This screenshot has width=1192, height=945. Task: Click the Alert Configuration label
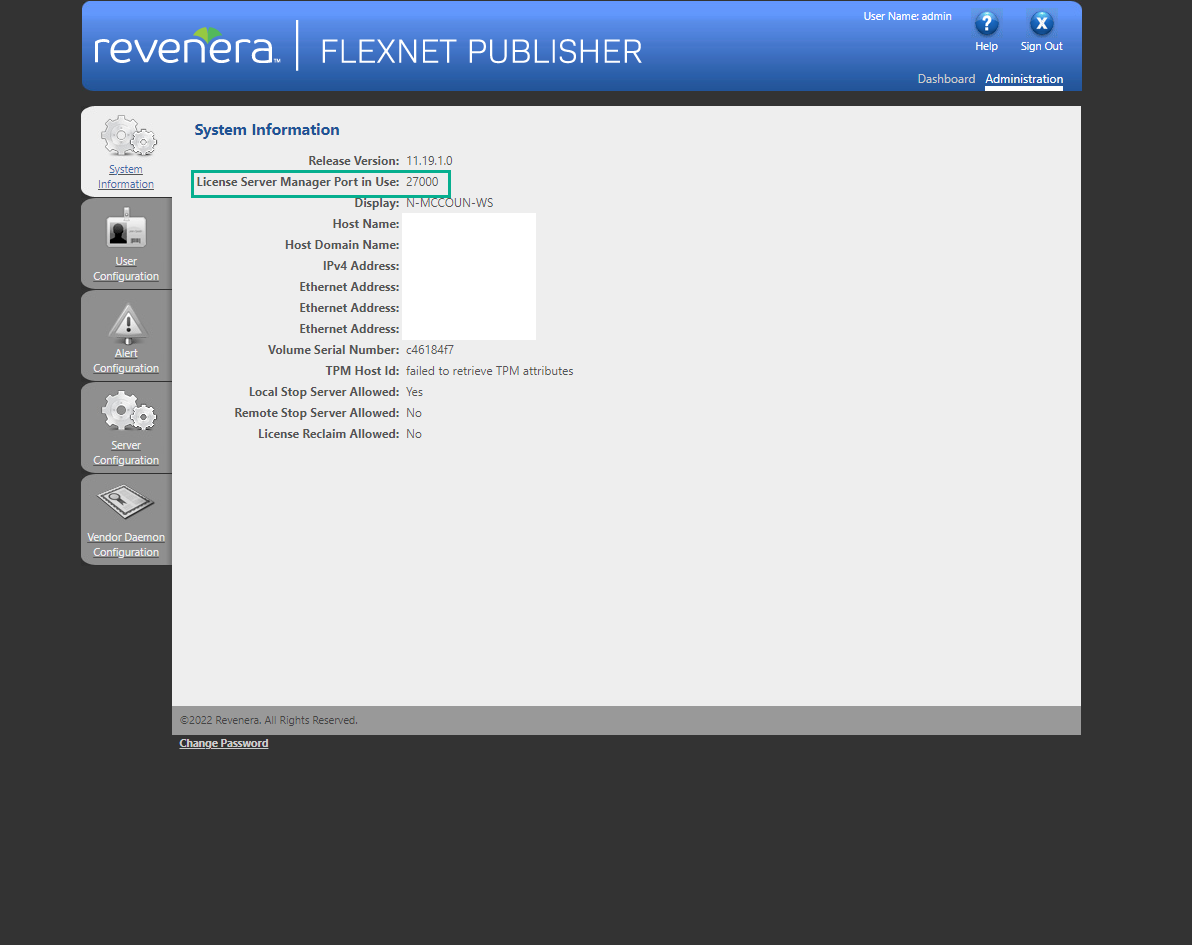(x=126, y=360)
